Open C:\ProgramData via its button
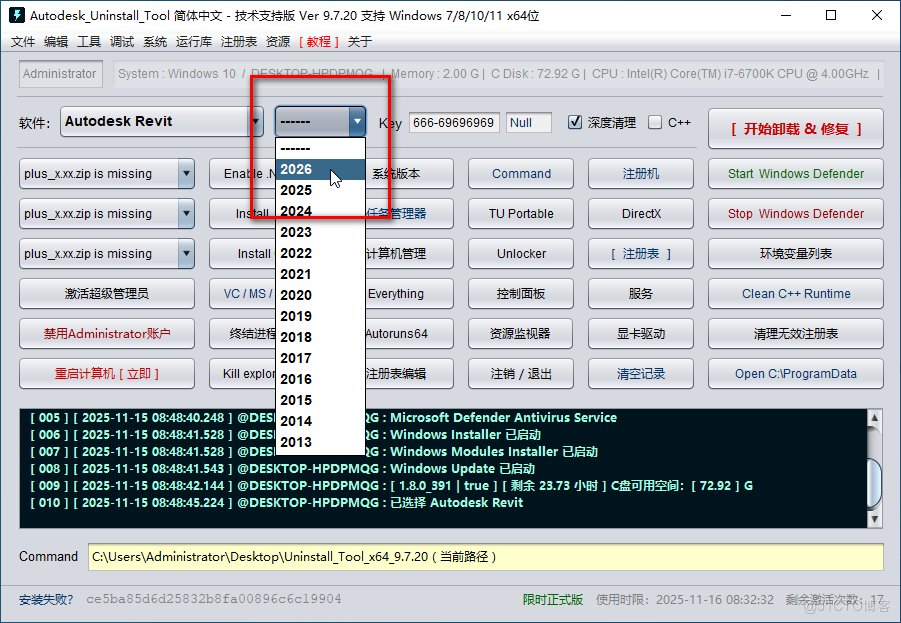Viewport: 901px width, 623px height. 795,373
